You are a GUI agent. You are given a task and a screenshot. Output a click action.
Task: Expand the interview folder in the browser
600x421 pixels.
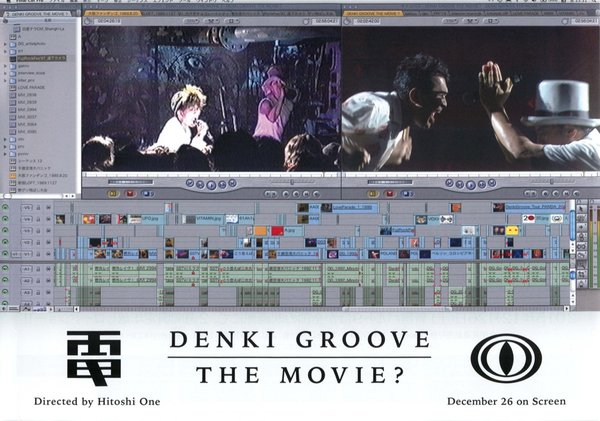[x=5, y=73]
